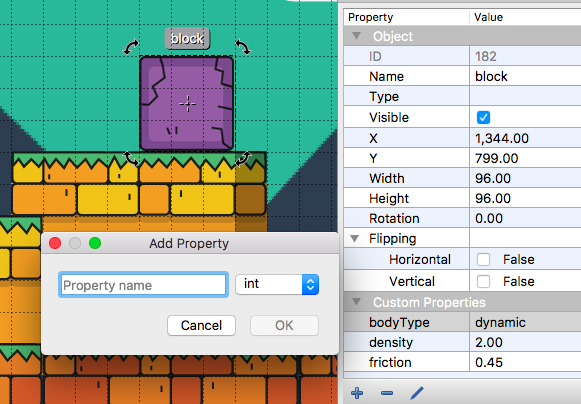
Task: Click the empty Type value cell
Action: [x=525, y=96]
